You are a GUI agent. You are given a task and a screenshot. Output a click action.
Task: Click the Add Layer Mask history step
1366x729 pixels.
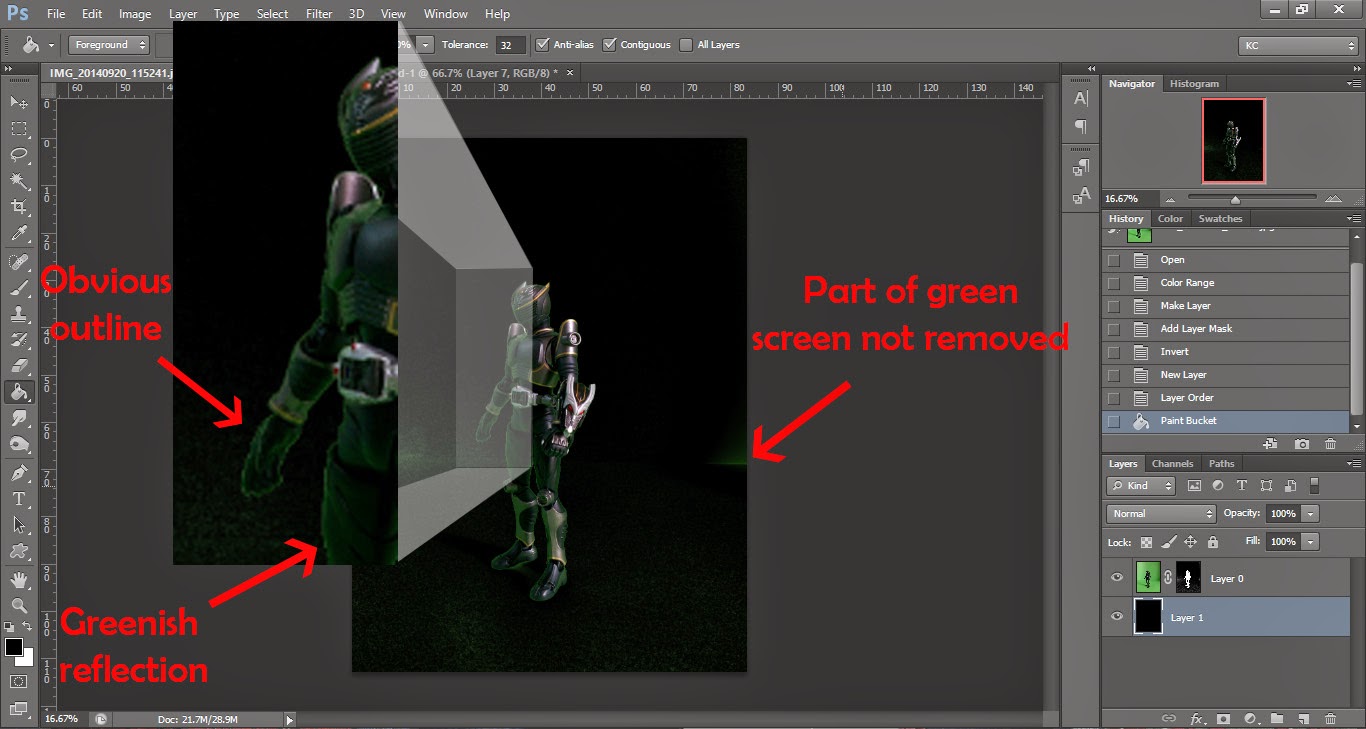click(x=1185, y=328)
